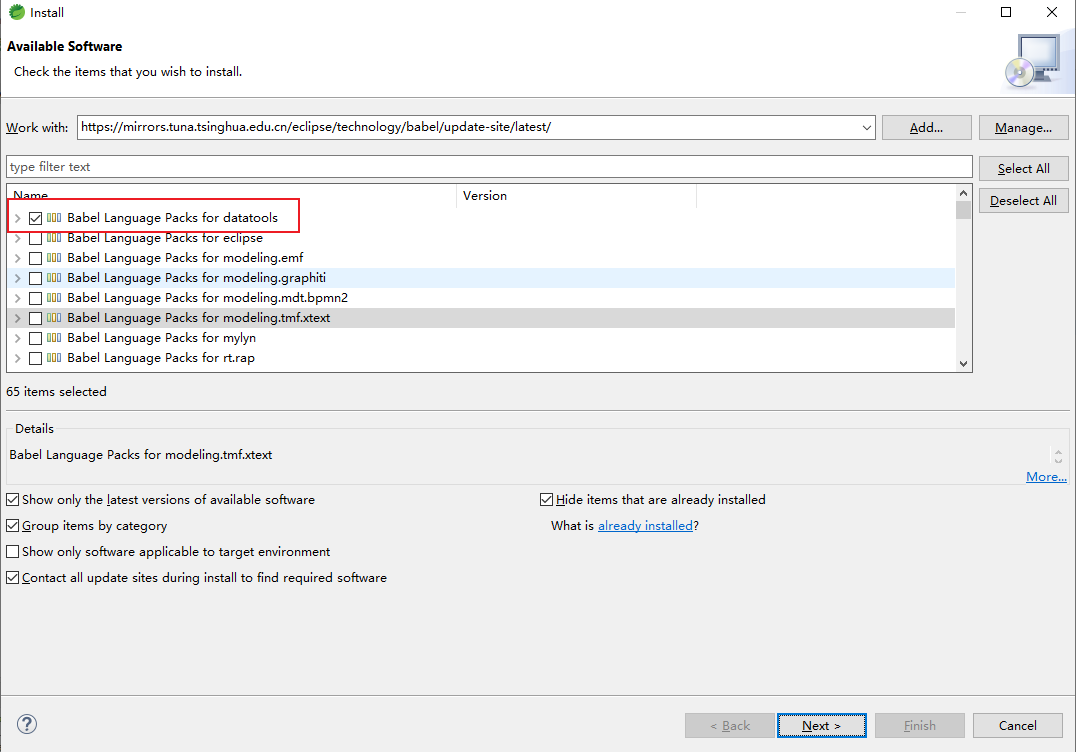
Task: Toggle Contact all update sites during install
Action: pos(12,578)
